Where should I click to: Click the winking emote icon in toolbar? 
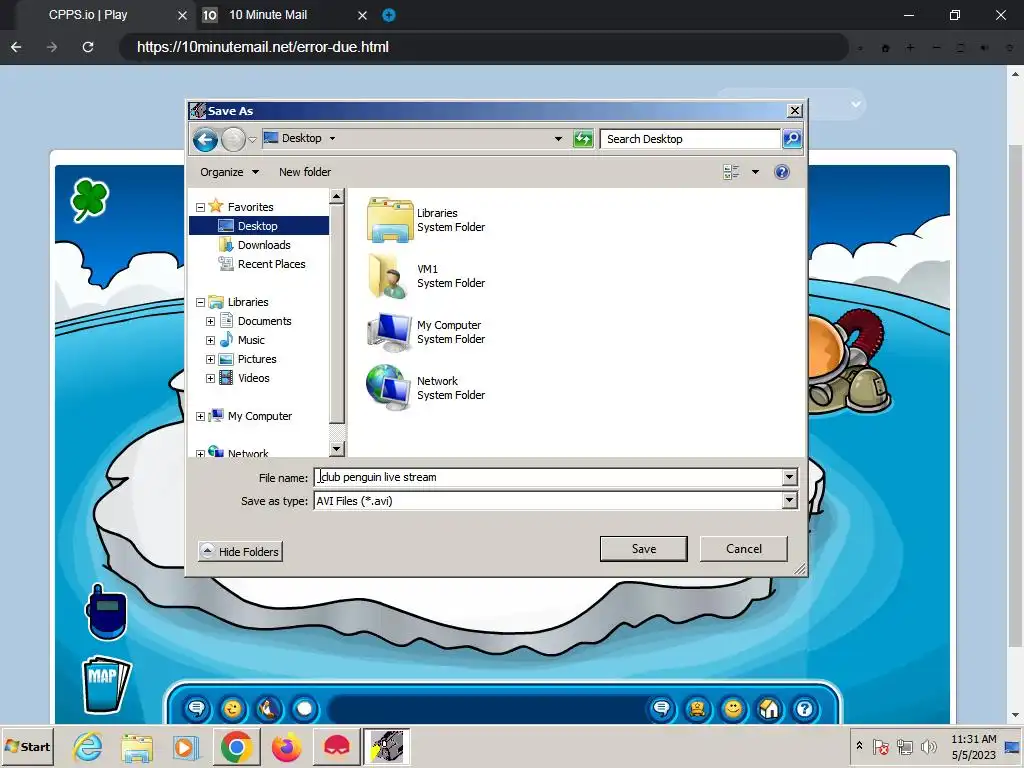(232, 709)
